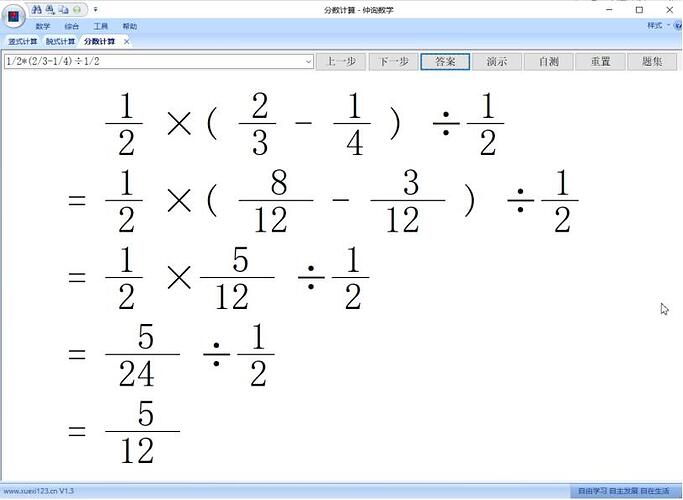
Task: Click the www.xuexi123.cn status bar text
Action: click(x=39, y=491)
